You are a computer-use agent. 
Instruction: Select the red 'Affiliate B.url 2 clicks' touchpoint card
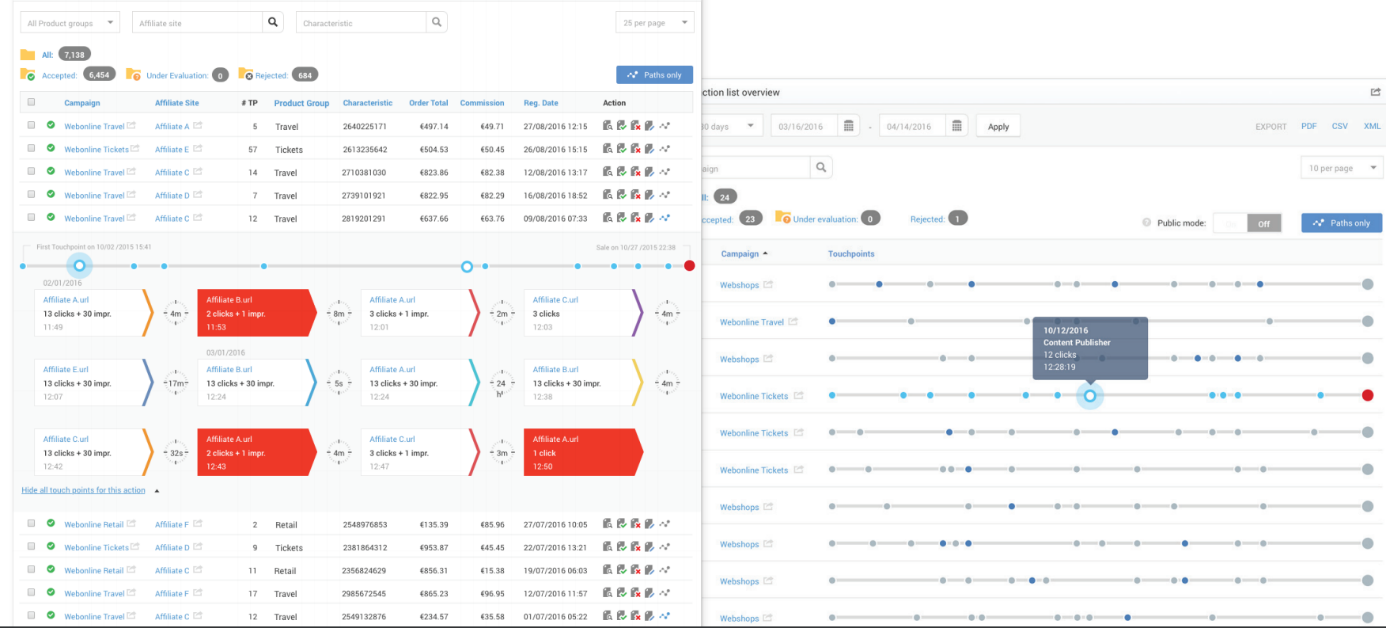click(257, 312)
